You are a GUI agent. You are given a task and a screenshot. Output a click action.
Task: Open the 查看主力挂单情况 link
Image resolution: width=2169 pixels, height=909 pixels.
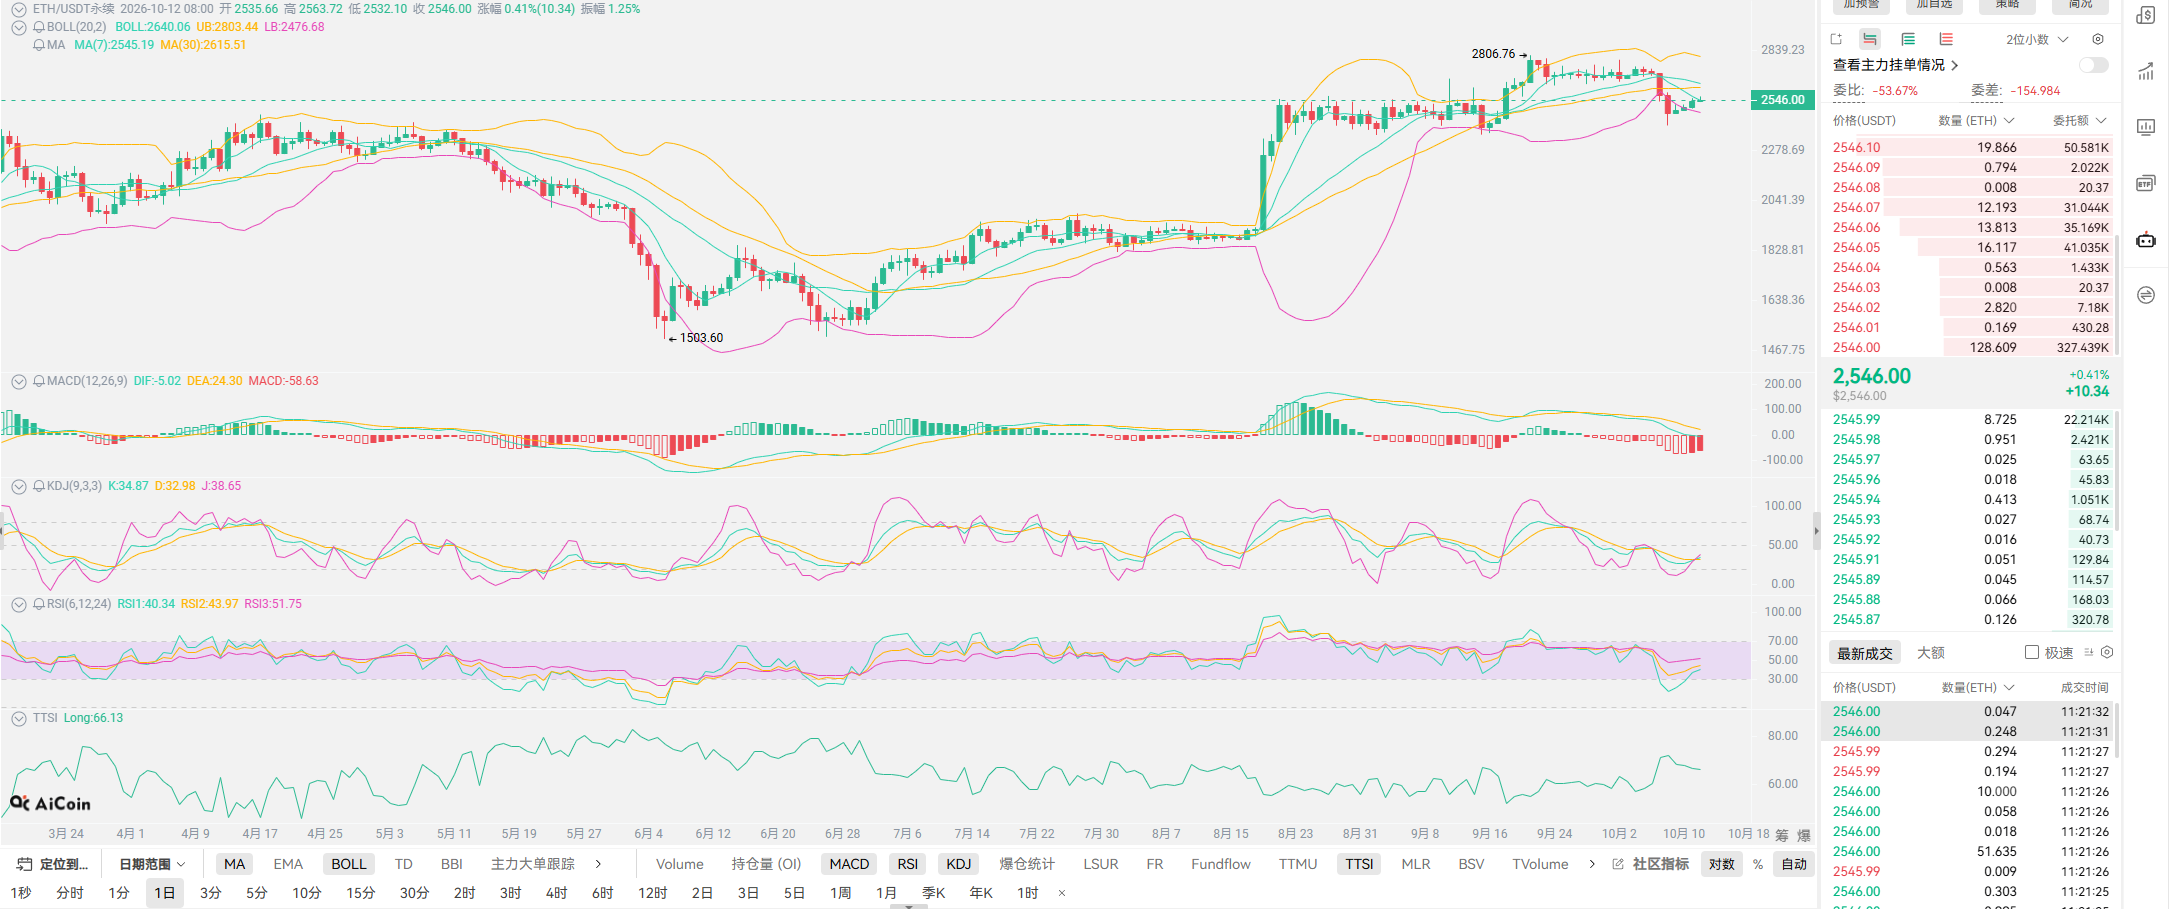click(x=1895, y=65)
